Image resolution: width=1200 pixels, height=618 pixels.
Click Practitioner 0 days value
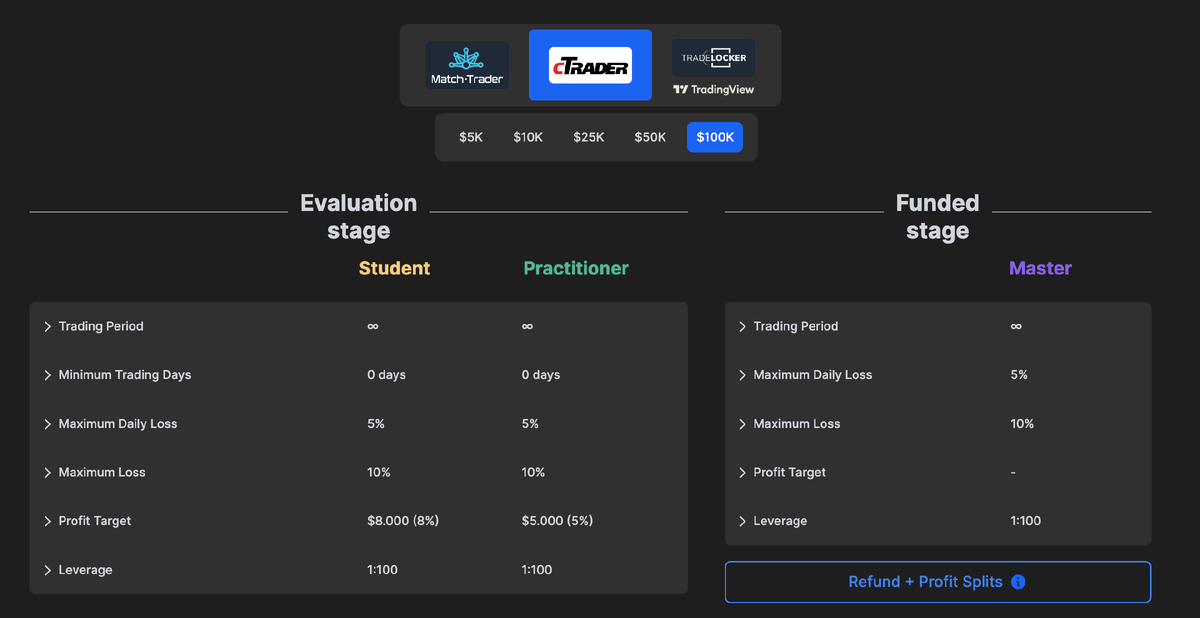[x=541, y=375]
